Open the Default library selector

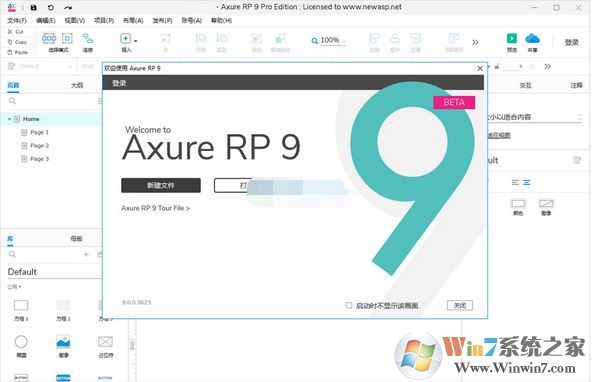55,272
